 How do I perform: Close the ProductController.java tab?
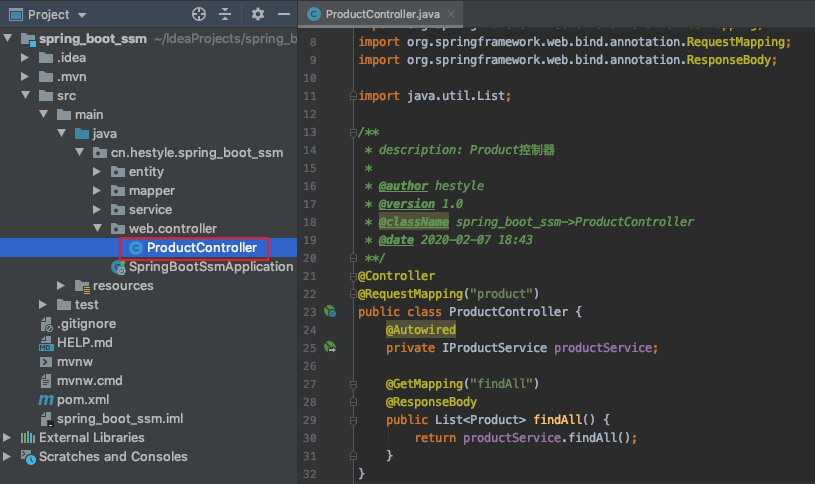point(451,14)
